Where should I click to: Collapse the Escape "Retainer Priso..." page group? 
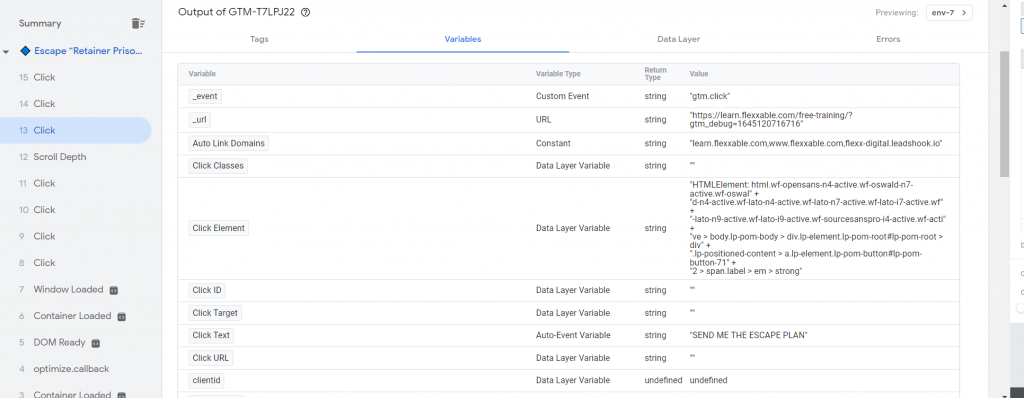(x=6, y=51)
